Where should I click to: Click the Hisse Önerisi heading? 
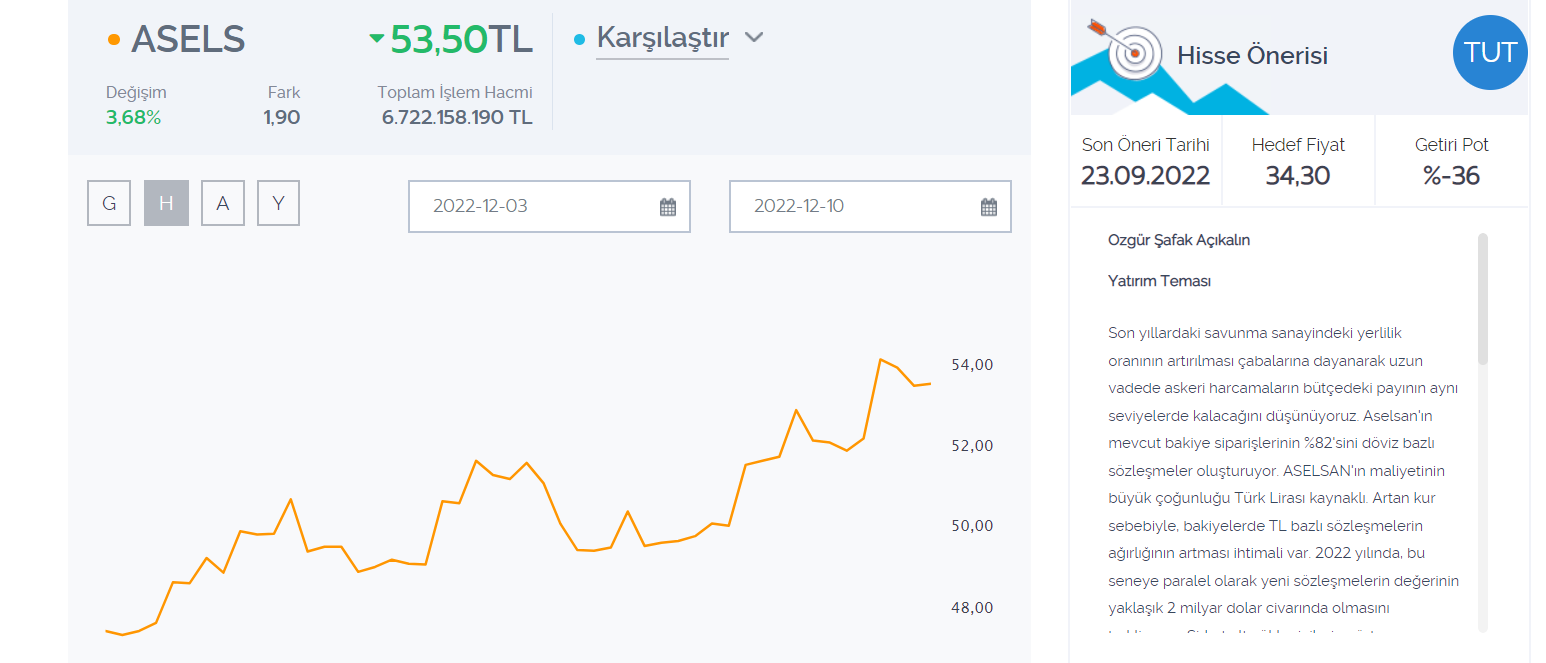[x=1253, y=56]
